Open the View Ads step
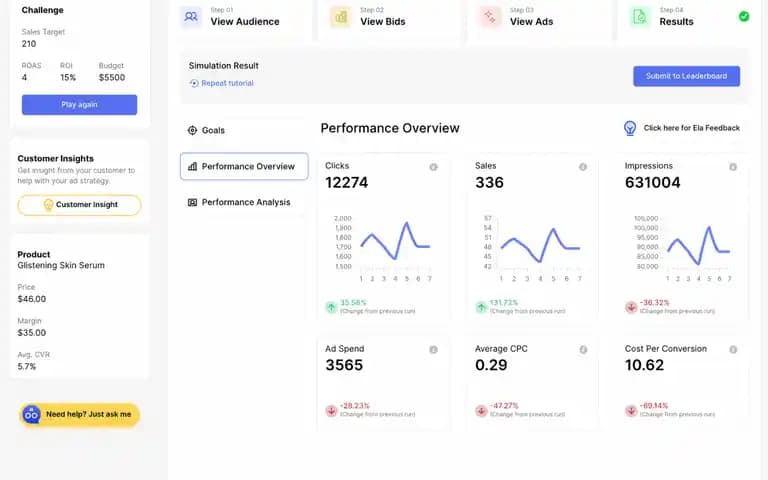 coord(539,18)
